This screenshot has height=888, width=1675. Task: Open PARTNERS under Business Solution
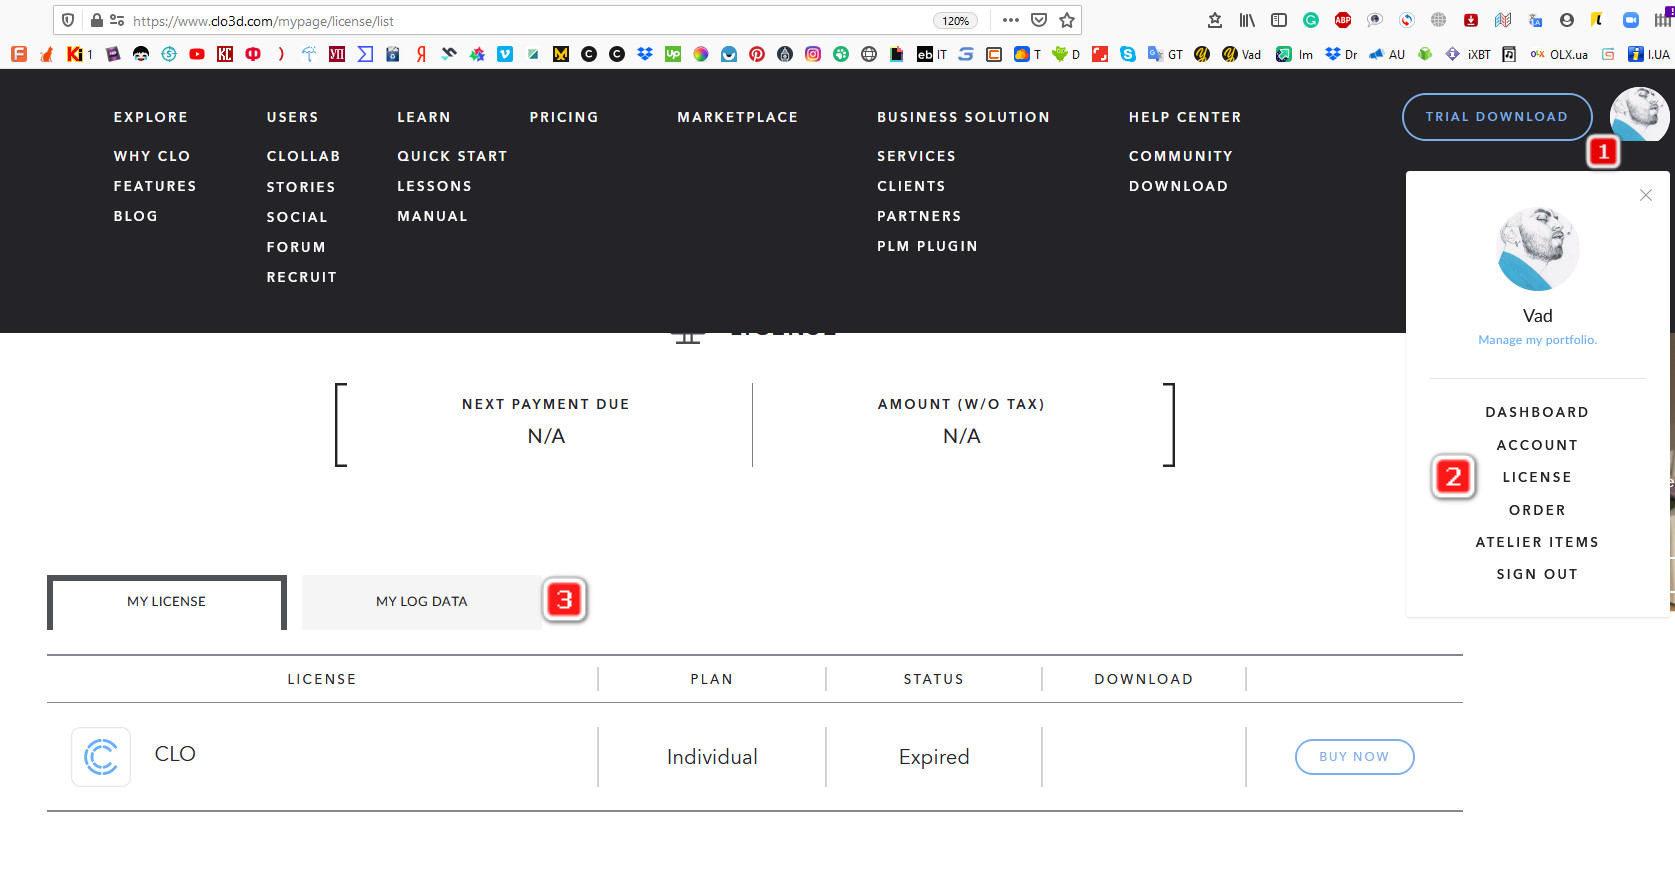coord(919,216)
